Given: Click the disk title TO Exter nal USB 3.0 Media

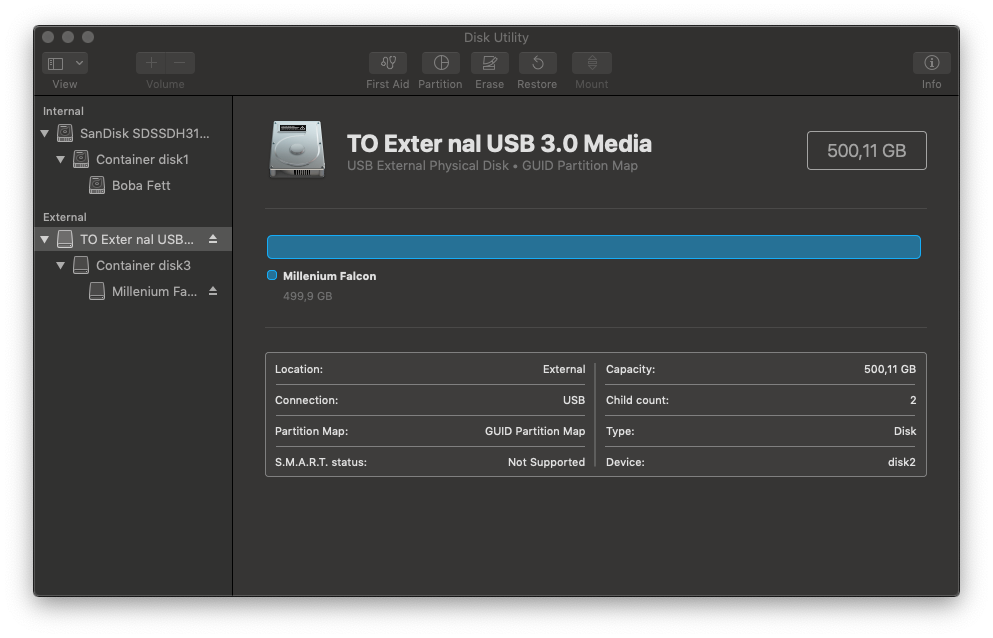Looking at the screenshot, I should point(499,143).
